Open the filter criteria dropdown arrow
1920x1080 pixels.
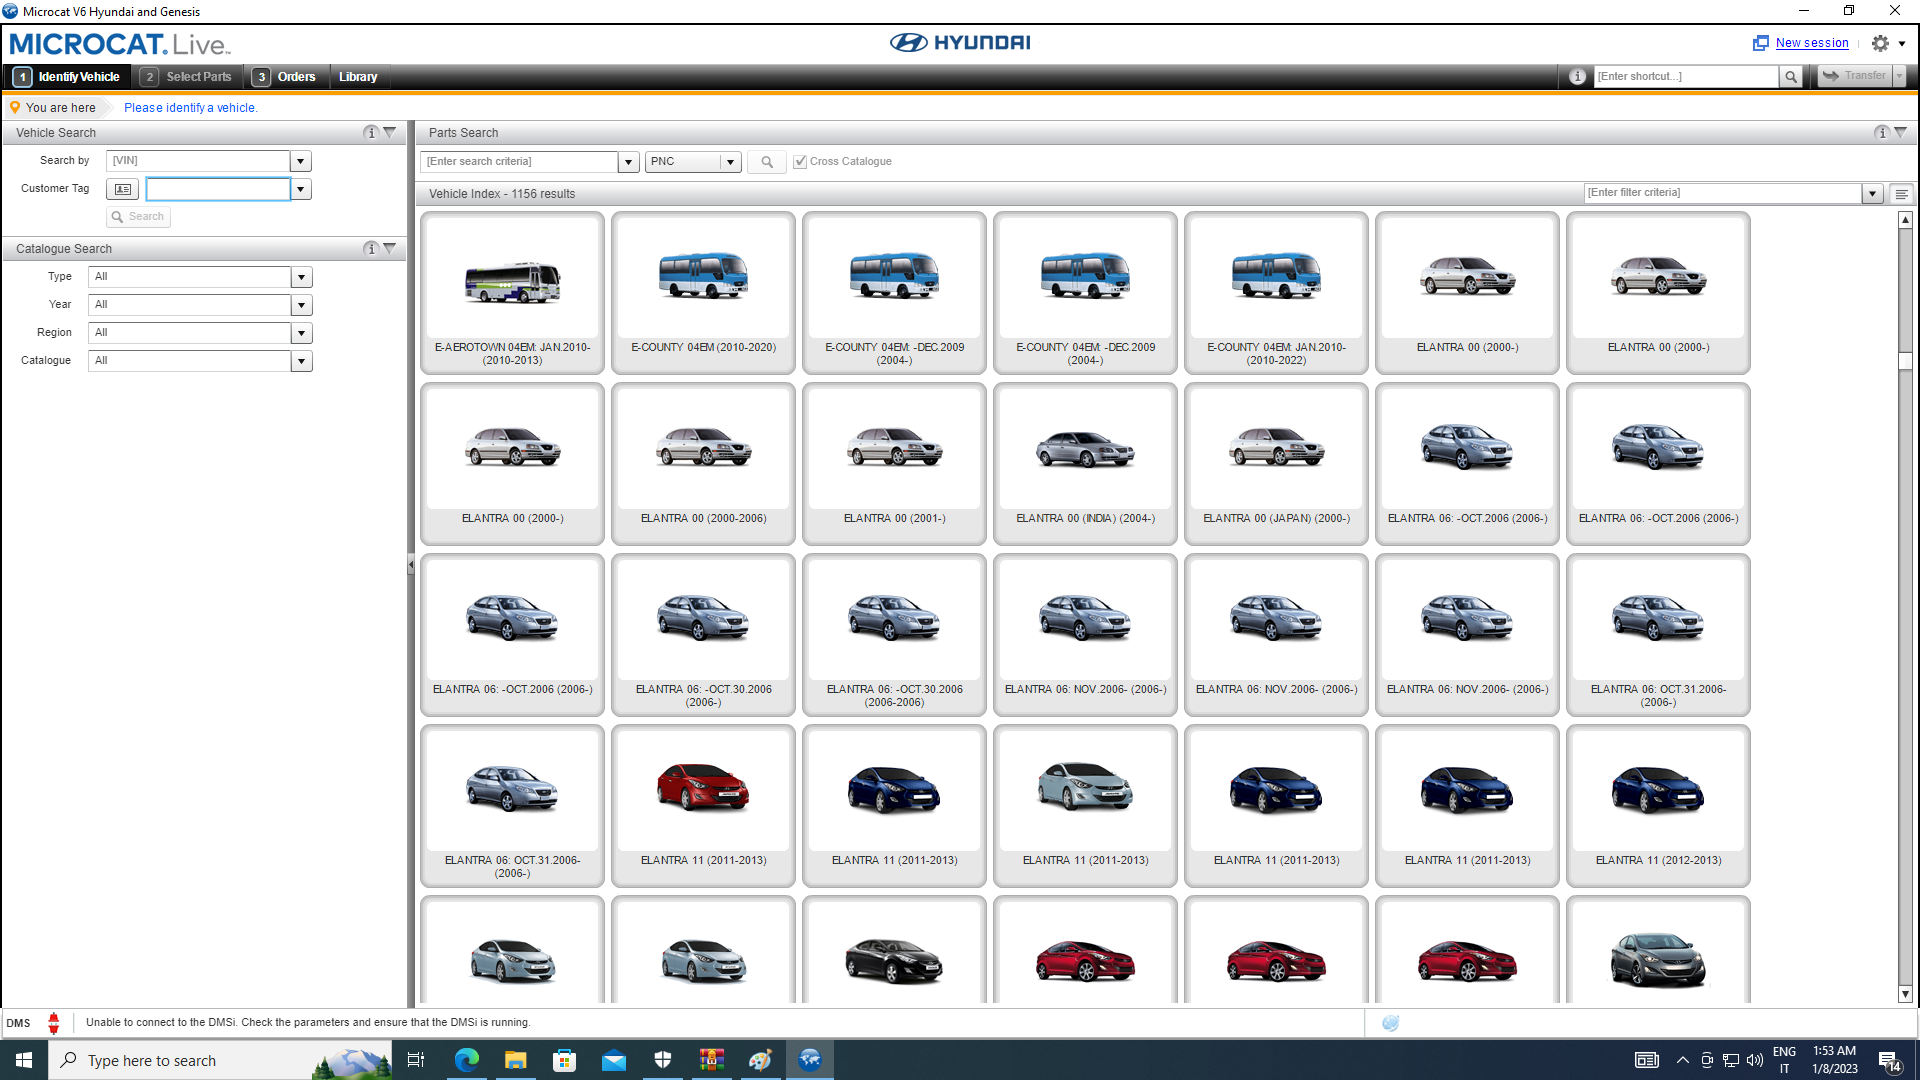point(1873,194)
